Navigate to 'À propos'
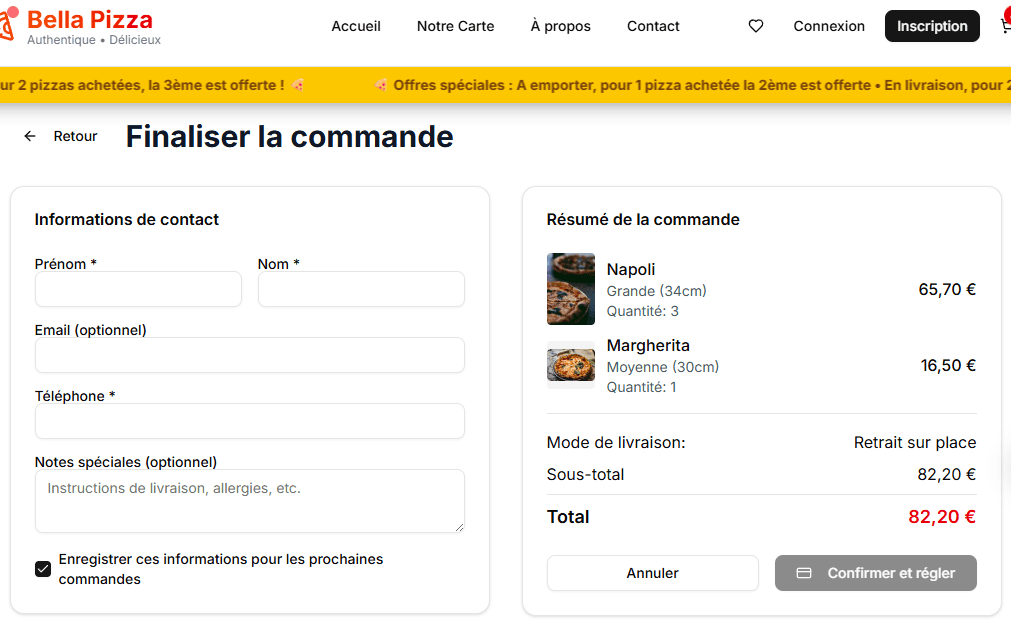Image resolution: width=1011 pixels, height=636 pixels. click(x=560, y=26)
